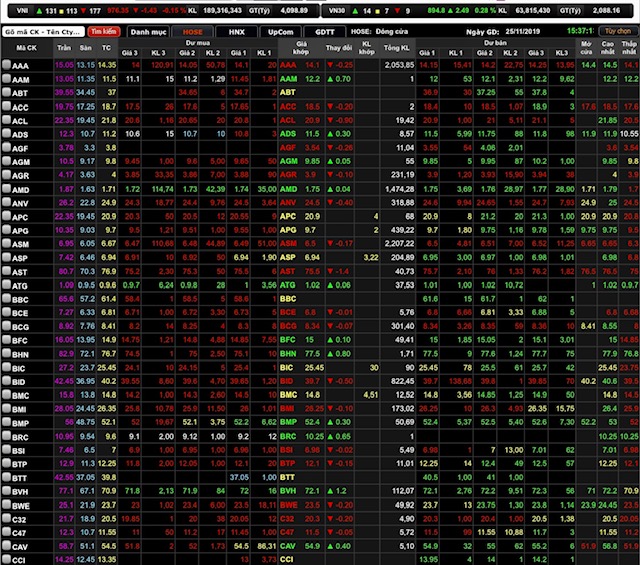Screen dimensions: 640x565
Task: Click the Mã CK column header
Action: [x=27, y=48]
